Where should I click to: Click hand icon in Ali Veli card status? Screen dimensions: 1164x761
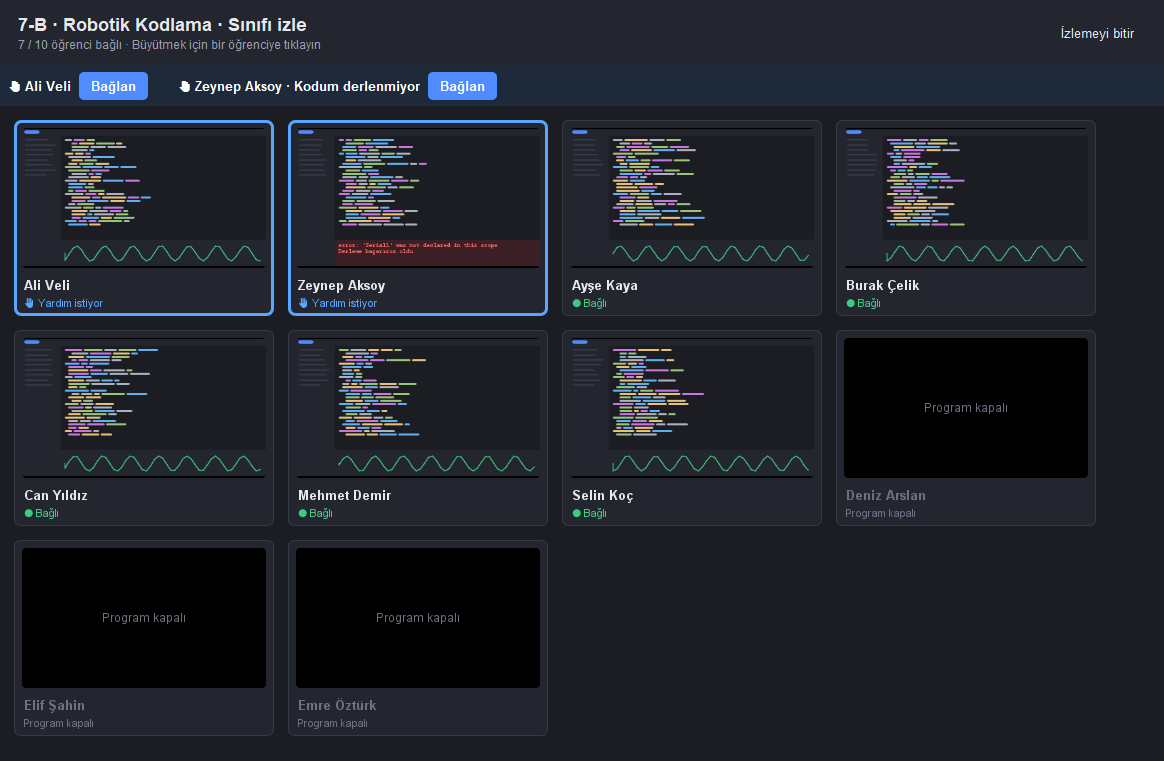tap(30, 303)
